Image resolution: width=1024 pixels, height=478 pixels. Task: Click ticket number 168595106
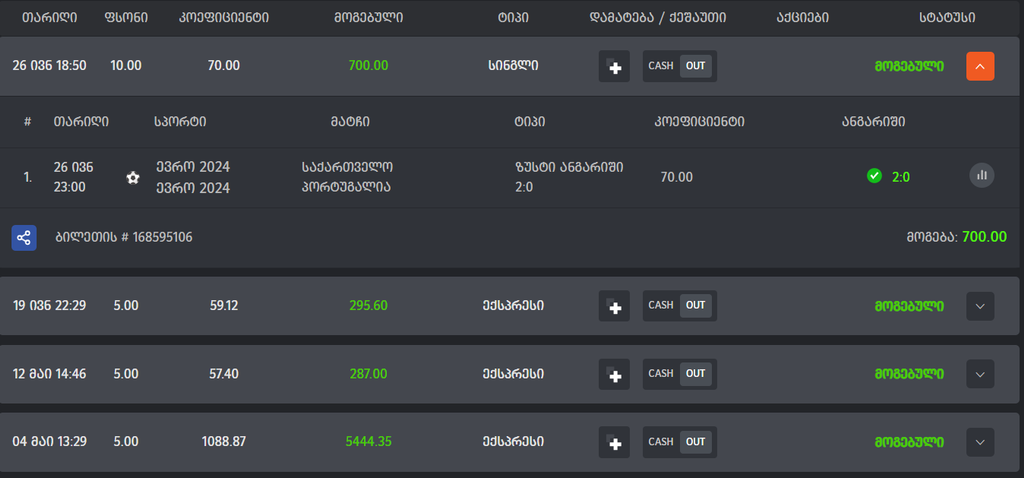pyautogui.click(x=124, y=238)
